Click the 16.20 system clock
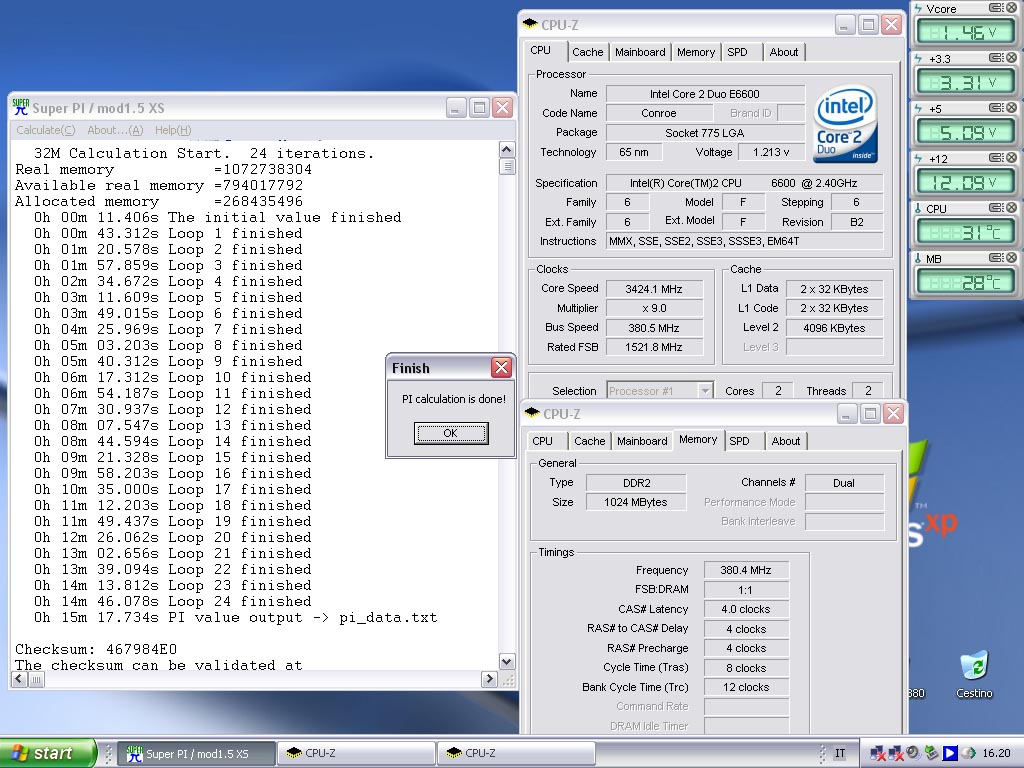 pyautogui.click(x=997, y=753)
